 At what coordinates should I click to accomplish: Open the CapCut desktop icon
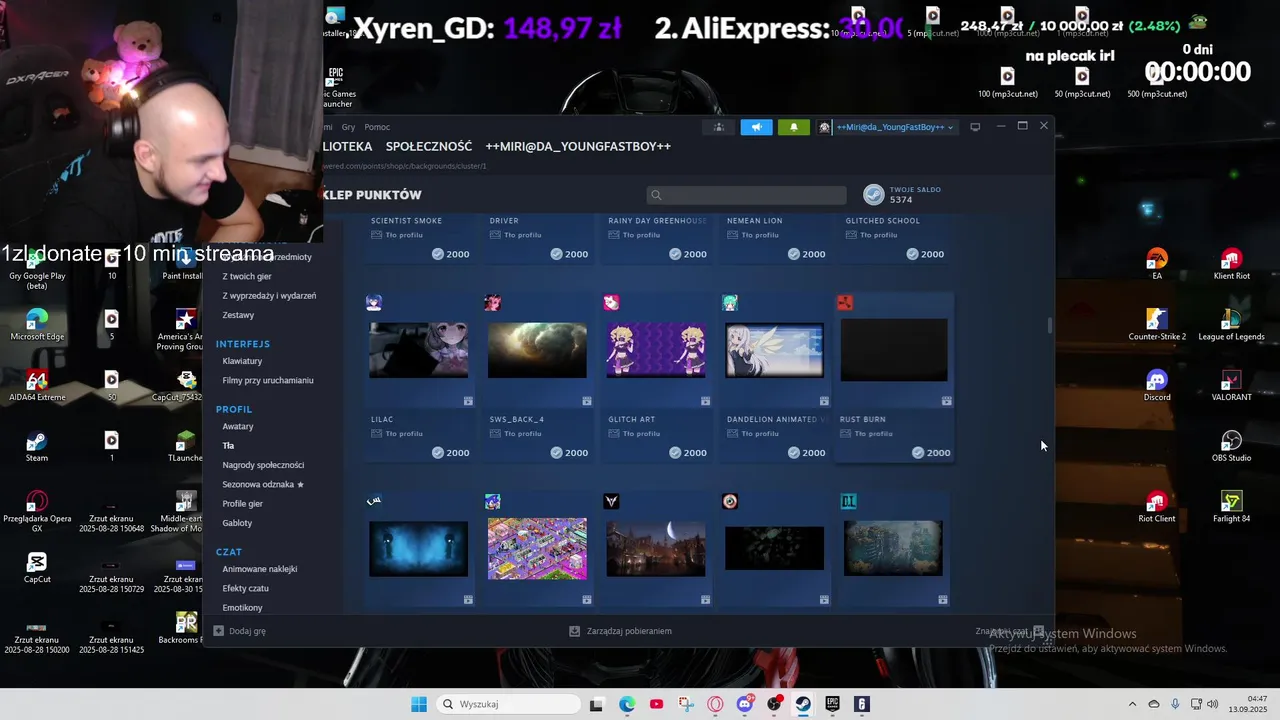click(37, 568)
